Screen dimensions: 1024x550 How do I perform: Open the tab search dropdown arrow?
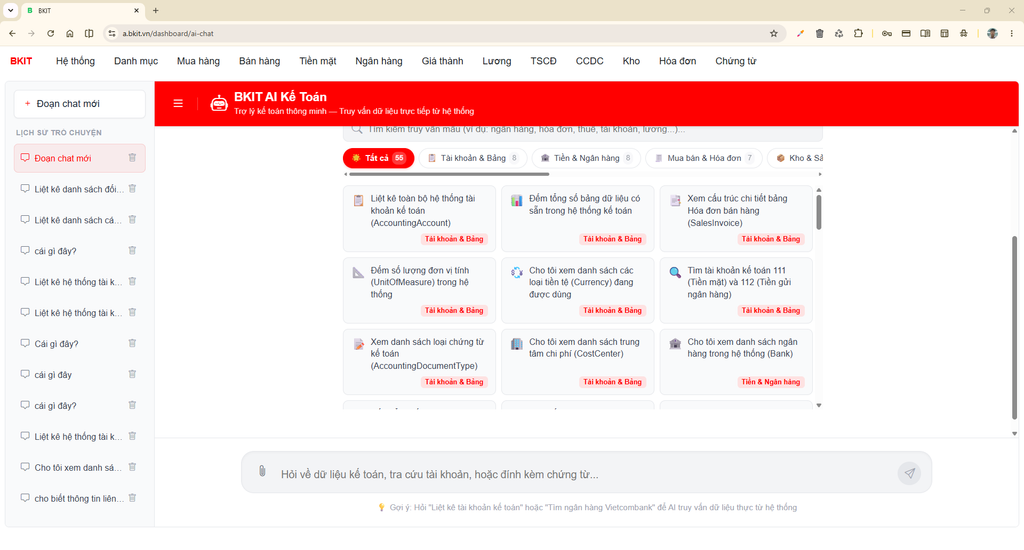click(x=10, y=10)
